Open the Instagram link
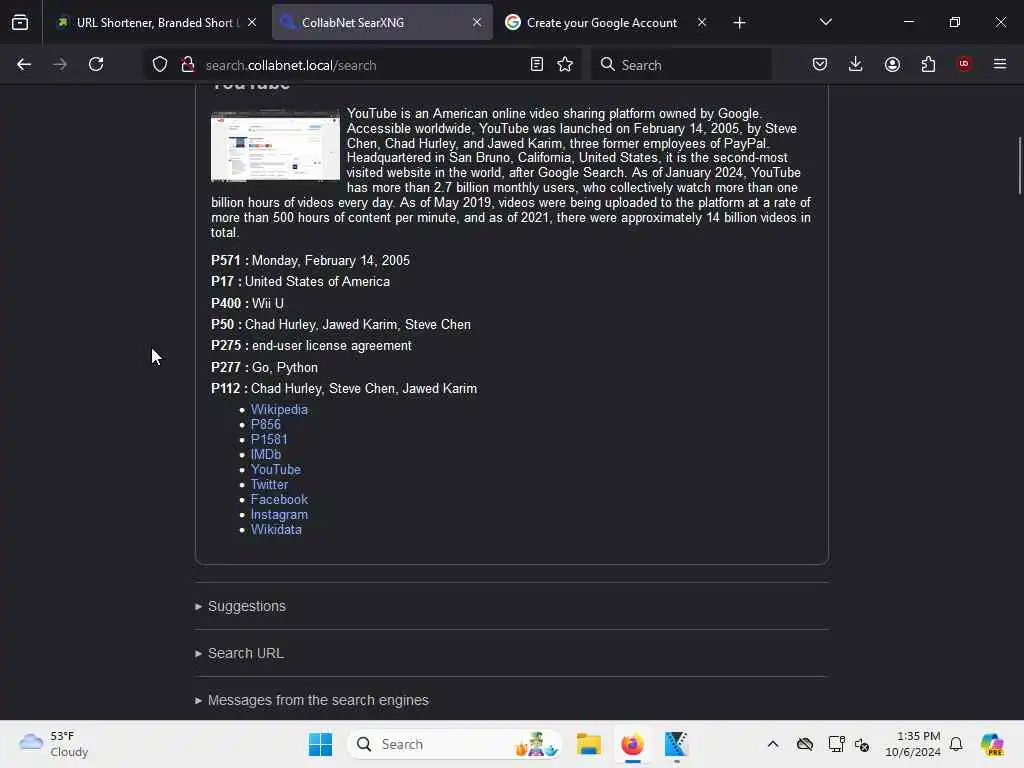 pyautogui.click(x=279, y=515)
